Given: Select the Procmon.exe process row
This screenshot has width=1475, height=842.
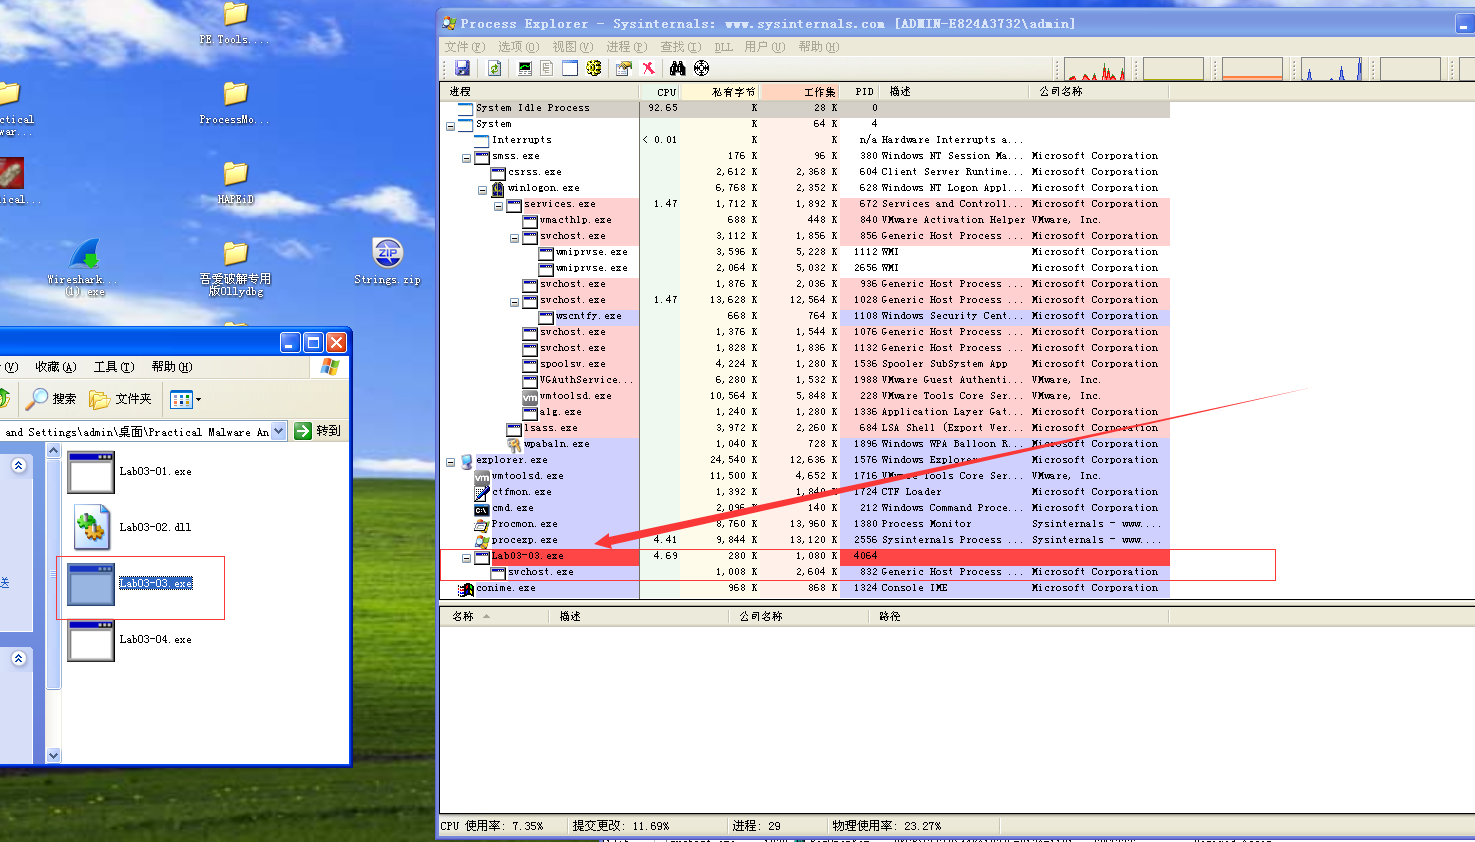Looking at the screenshot, I should coord(805,524).
